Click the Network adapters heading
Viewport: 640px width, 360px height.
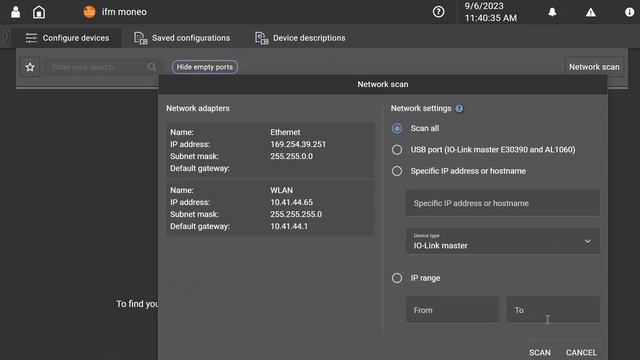coord(198,109)
